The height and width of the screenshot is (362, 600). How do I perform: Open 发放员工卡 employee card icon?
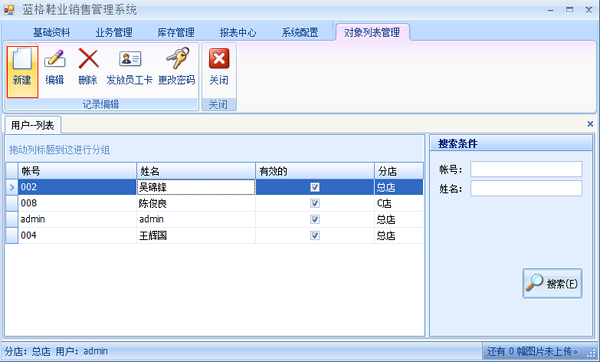[130, 59]
